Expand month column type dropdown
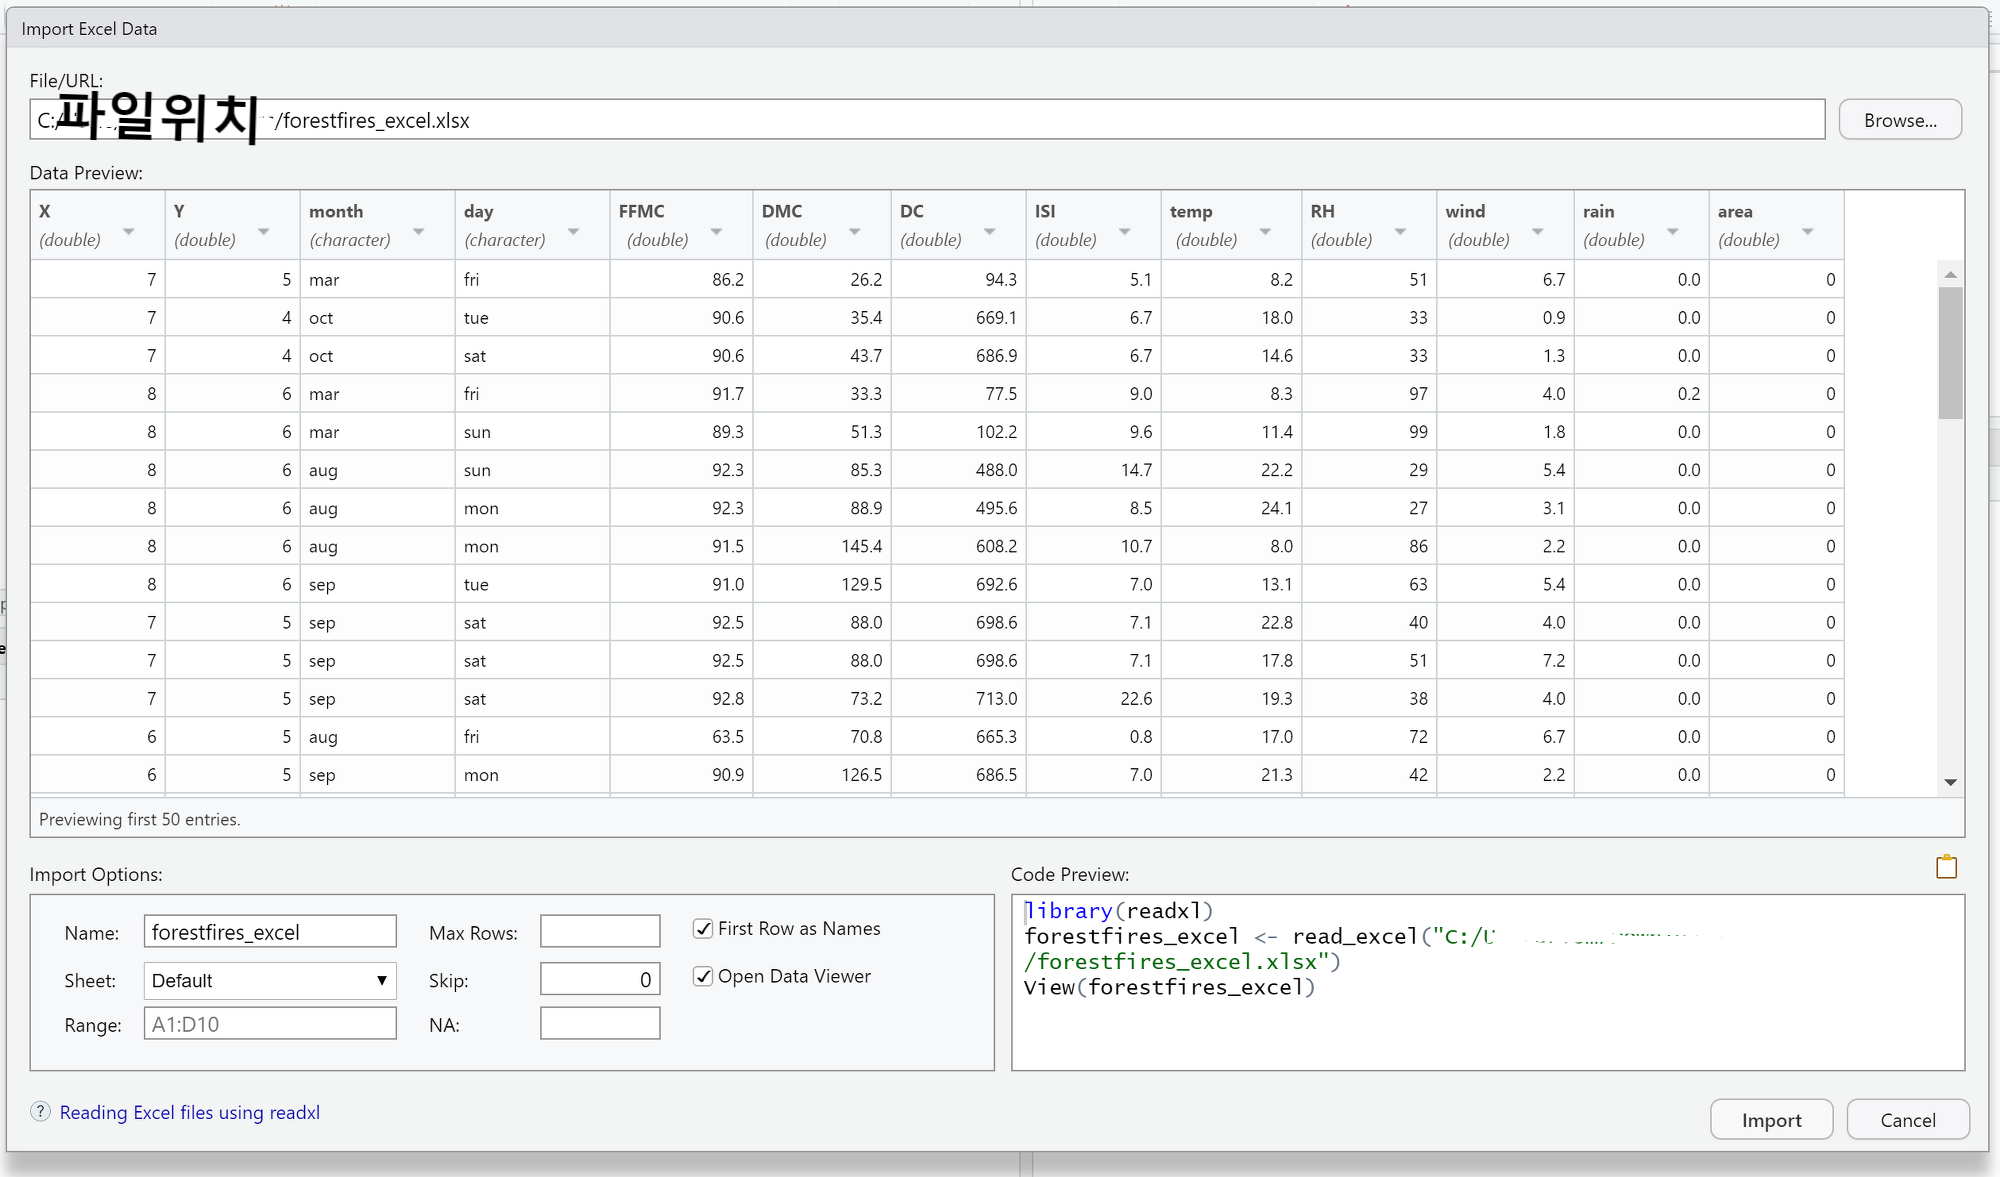The image size is (2000, 1177). point(418,232)
